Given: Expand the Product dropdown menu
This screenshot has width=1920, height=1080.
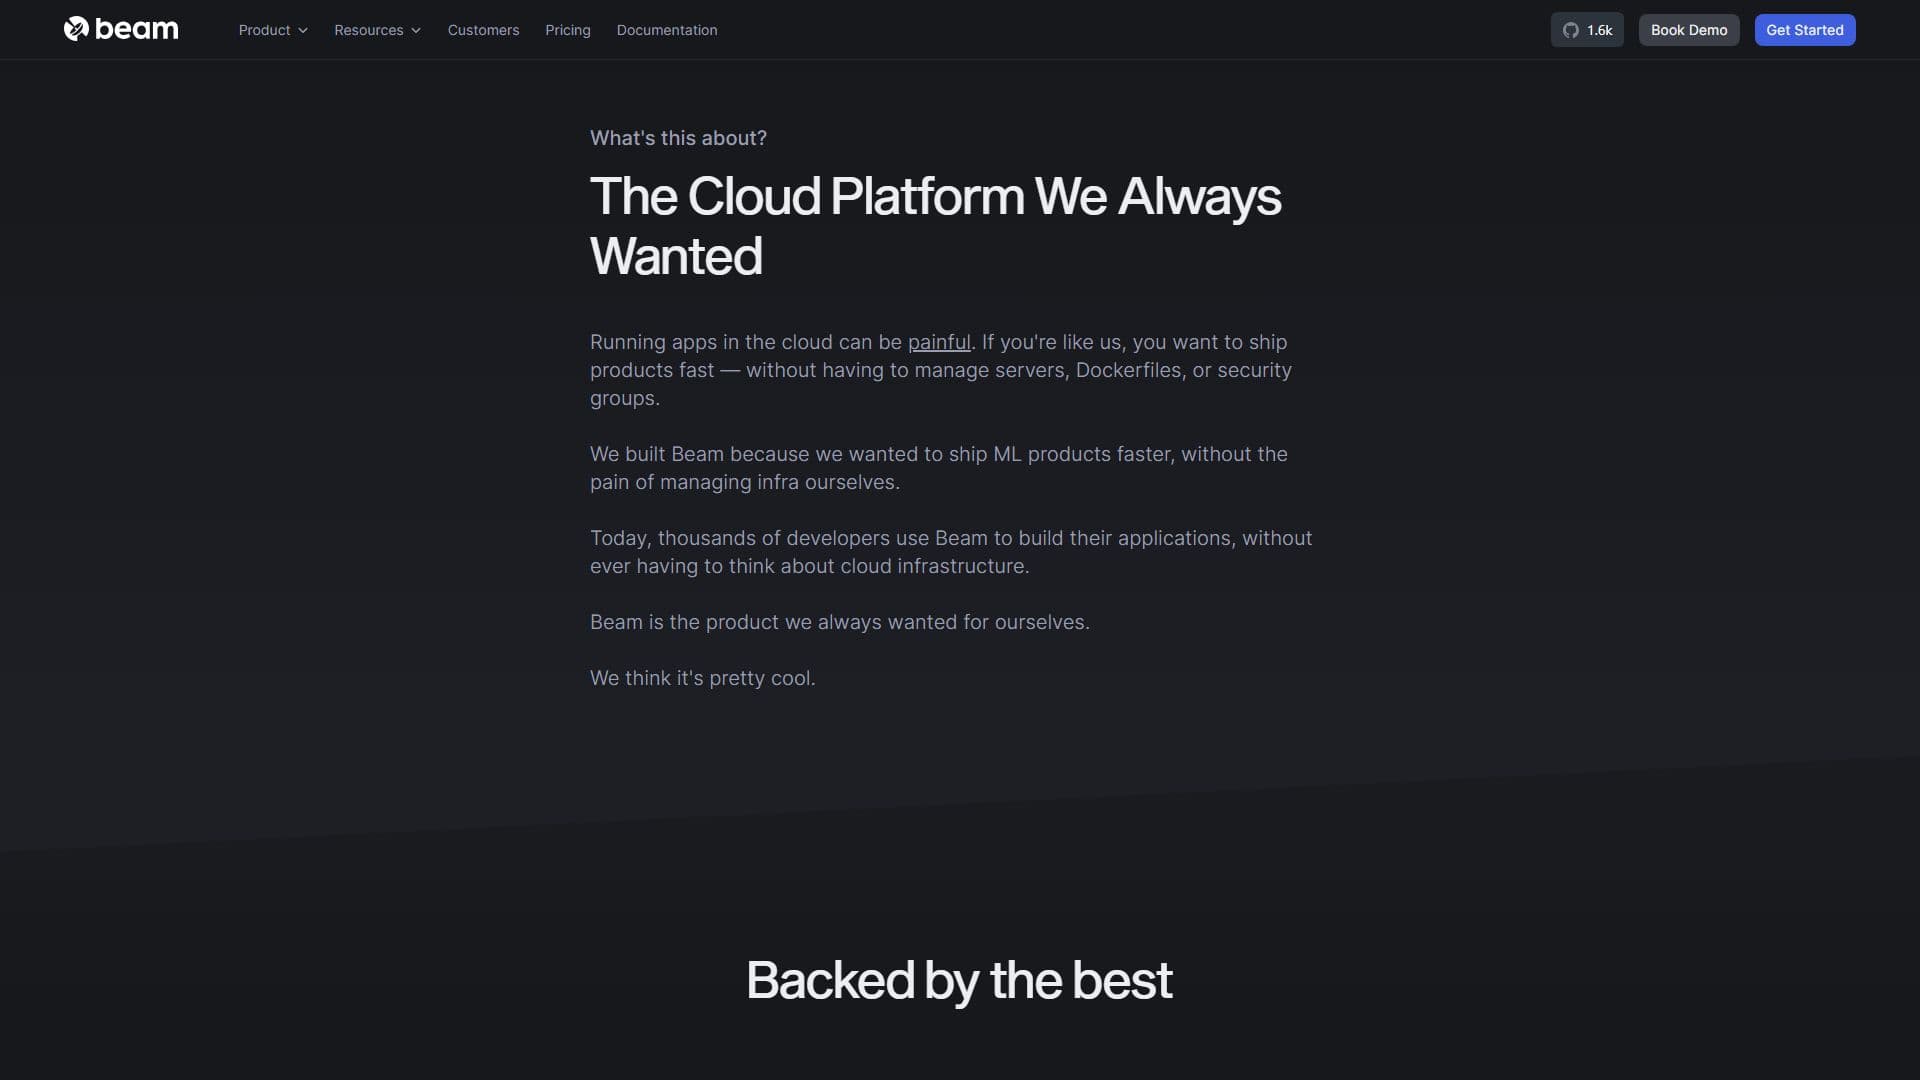Looking at the screenshot, I should coord(273,30).
